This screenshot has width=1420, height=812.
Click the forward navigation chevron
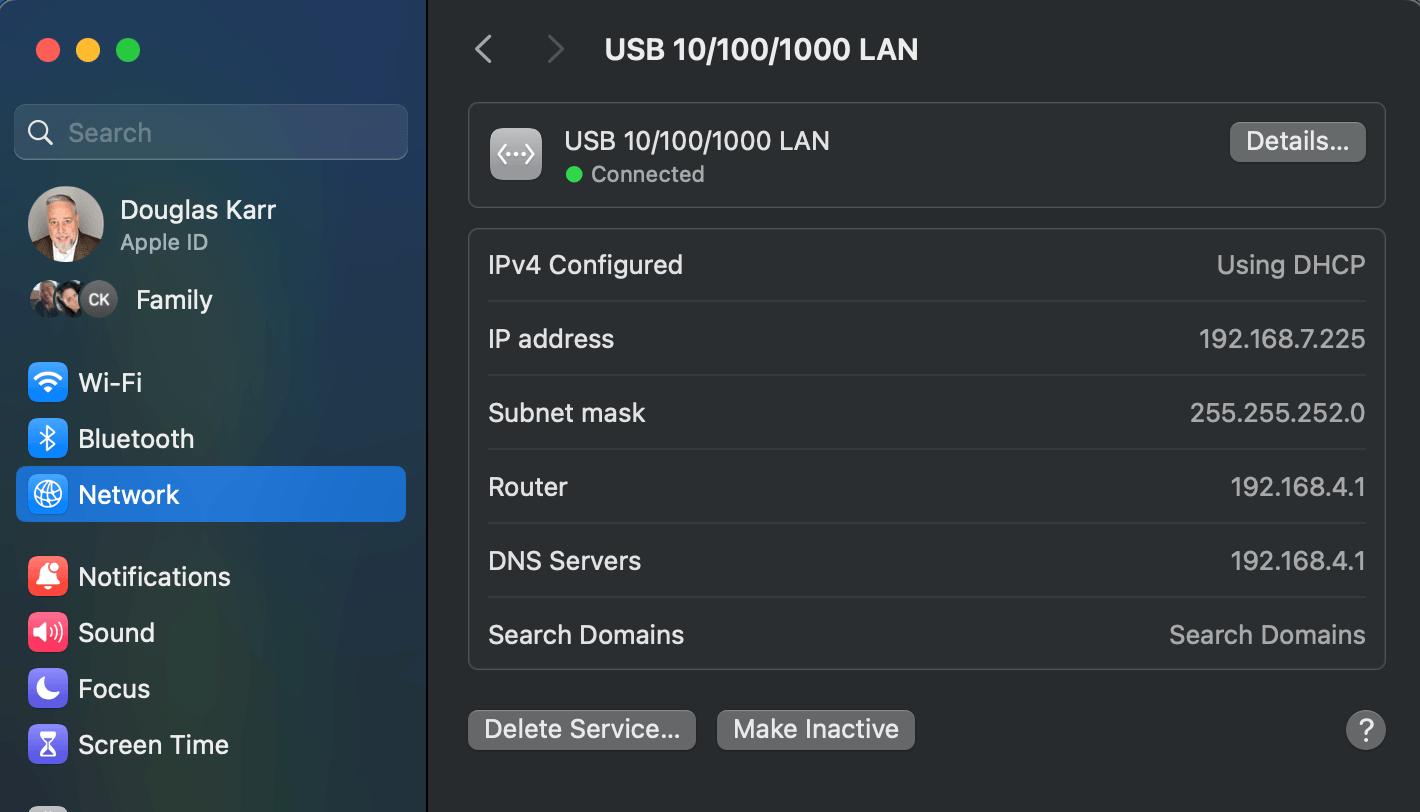coord(555,48)
